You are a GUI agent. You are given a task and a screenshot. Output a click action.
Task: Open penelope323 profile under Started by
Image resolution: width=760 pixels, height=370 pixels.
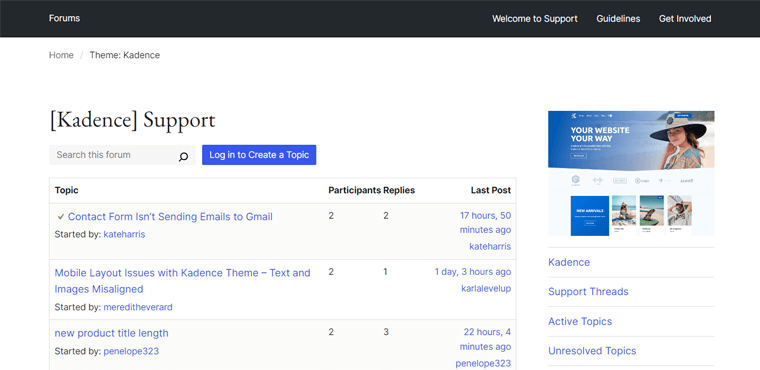pos(131,351)
